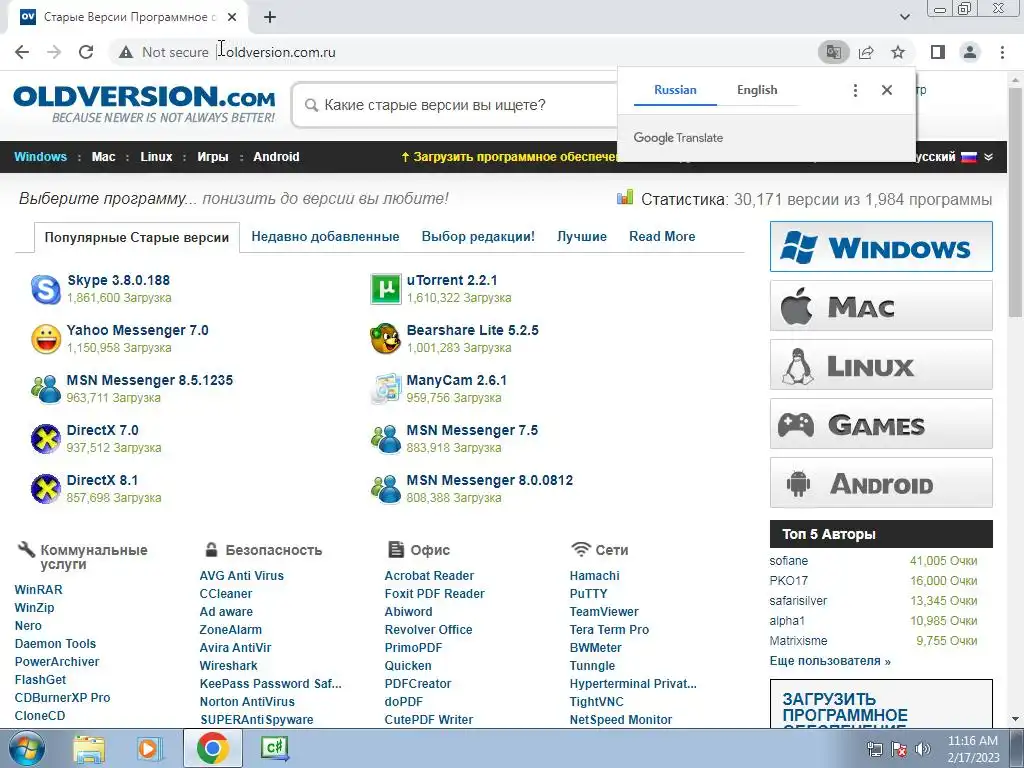Open media player from taskbar
The image size is (1024, 768).
[149, 748]
